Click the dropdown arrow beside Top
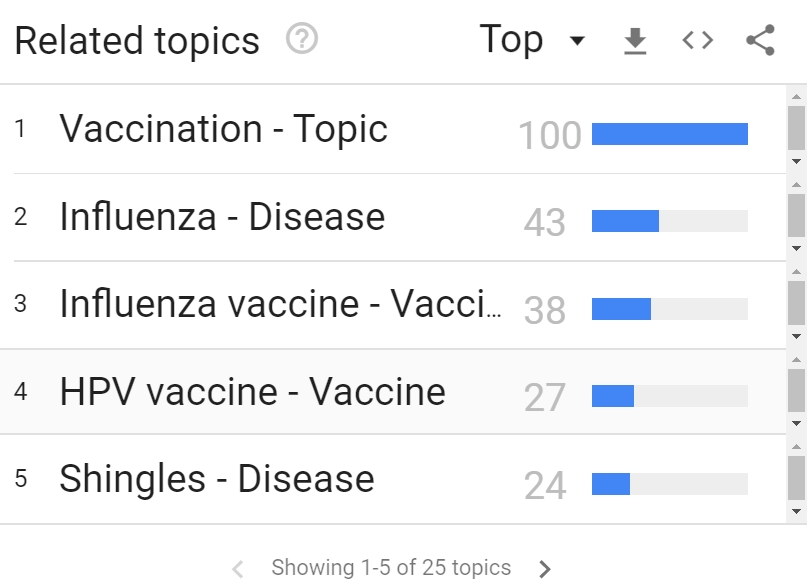Screen dimensions: 807x585 (576, 42)
